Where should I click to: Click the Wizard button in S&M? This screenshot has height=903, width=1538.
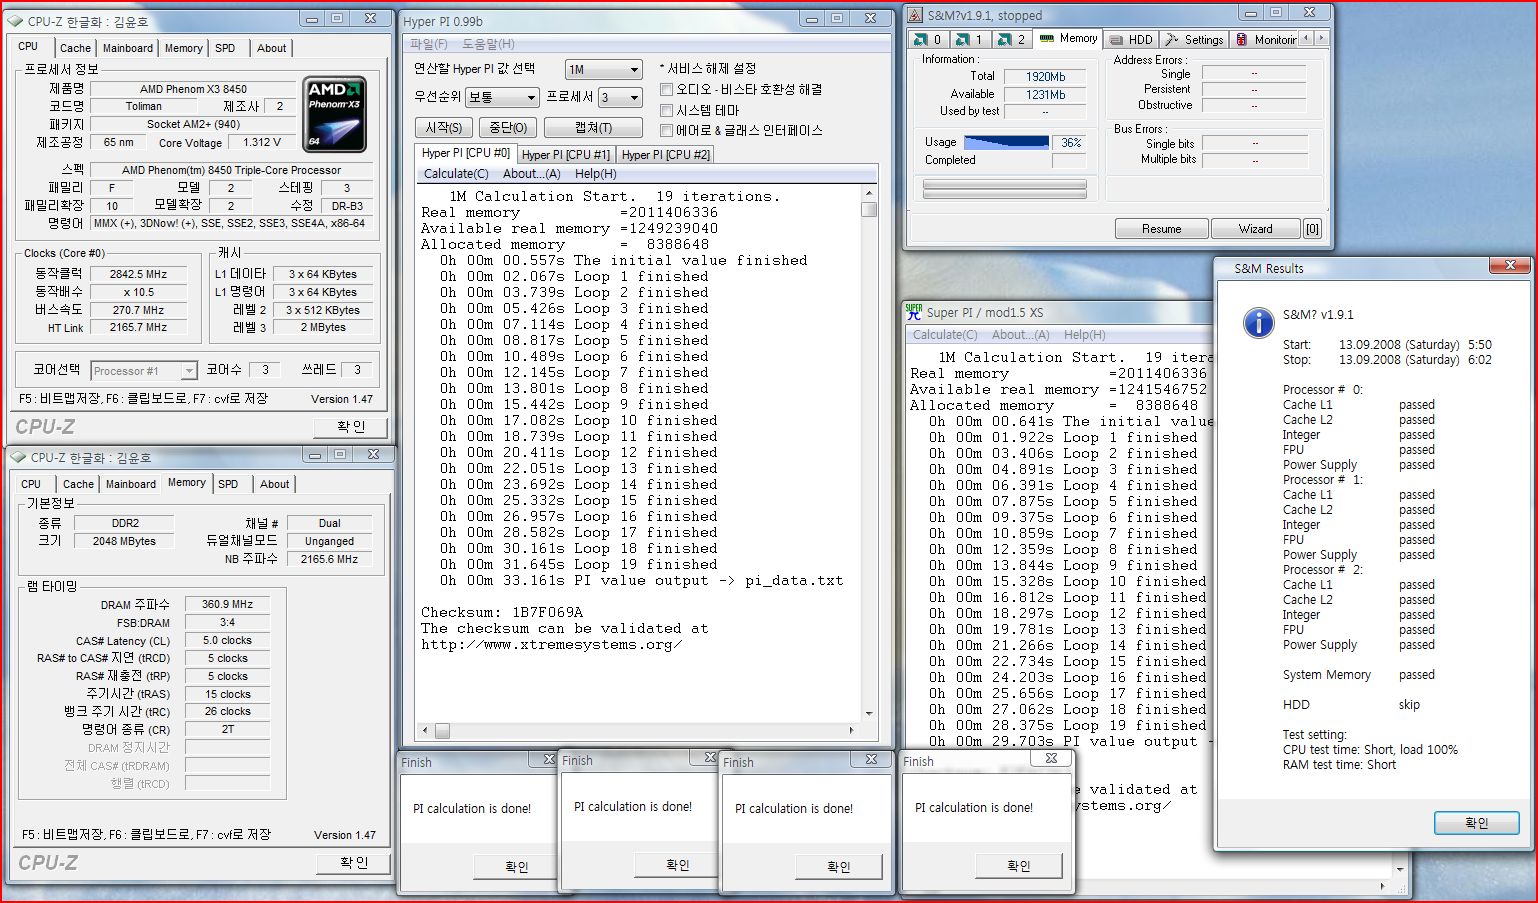coord(1255,229)
